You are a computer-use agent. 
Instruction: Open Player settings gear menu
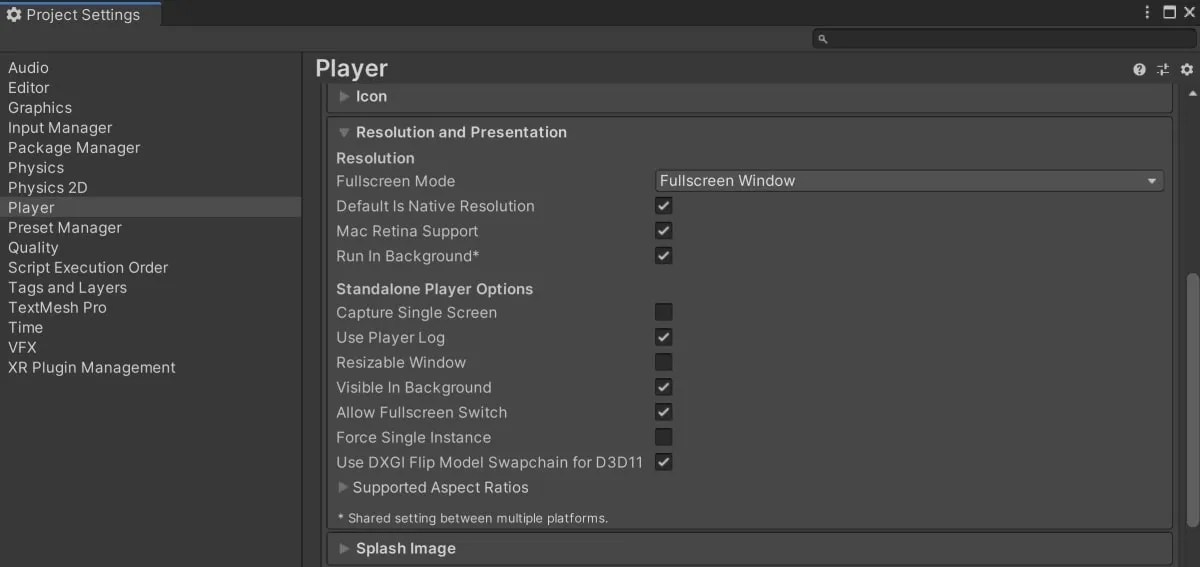pyautogui.click(x=1187, y=69)
